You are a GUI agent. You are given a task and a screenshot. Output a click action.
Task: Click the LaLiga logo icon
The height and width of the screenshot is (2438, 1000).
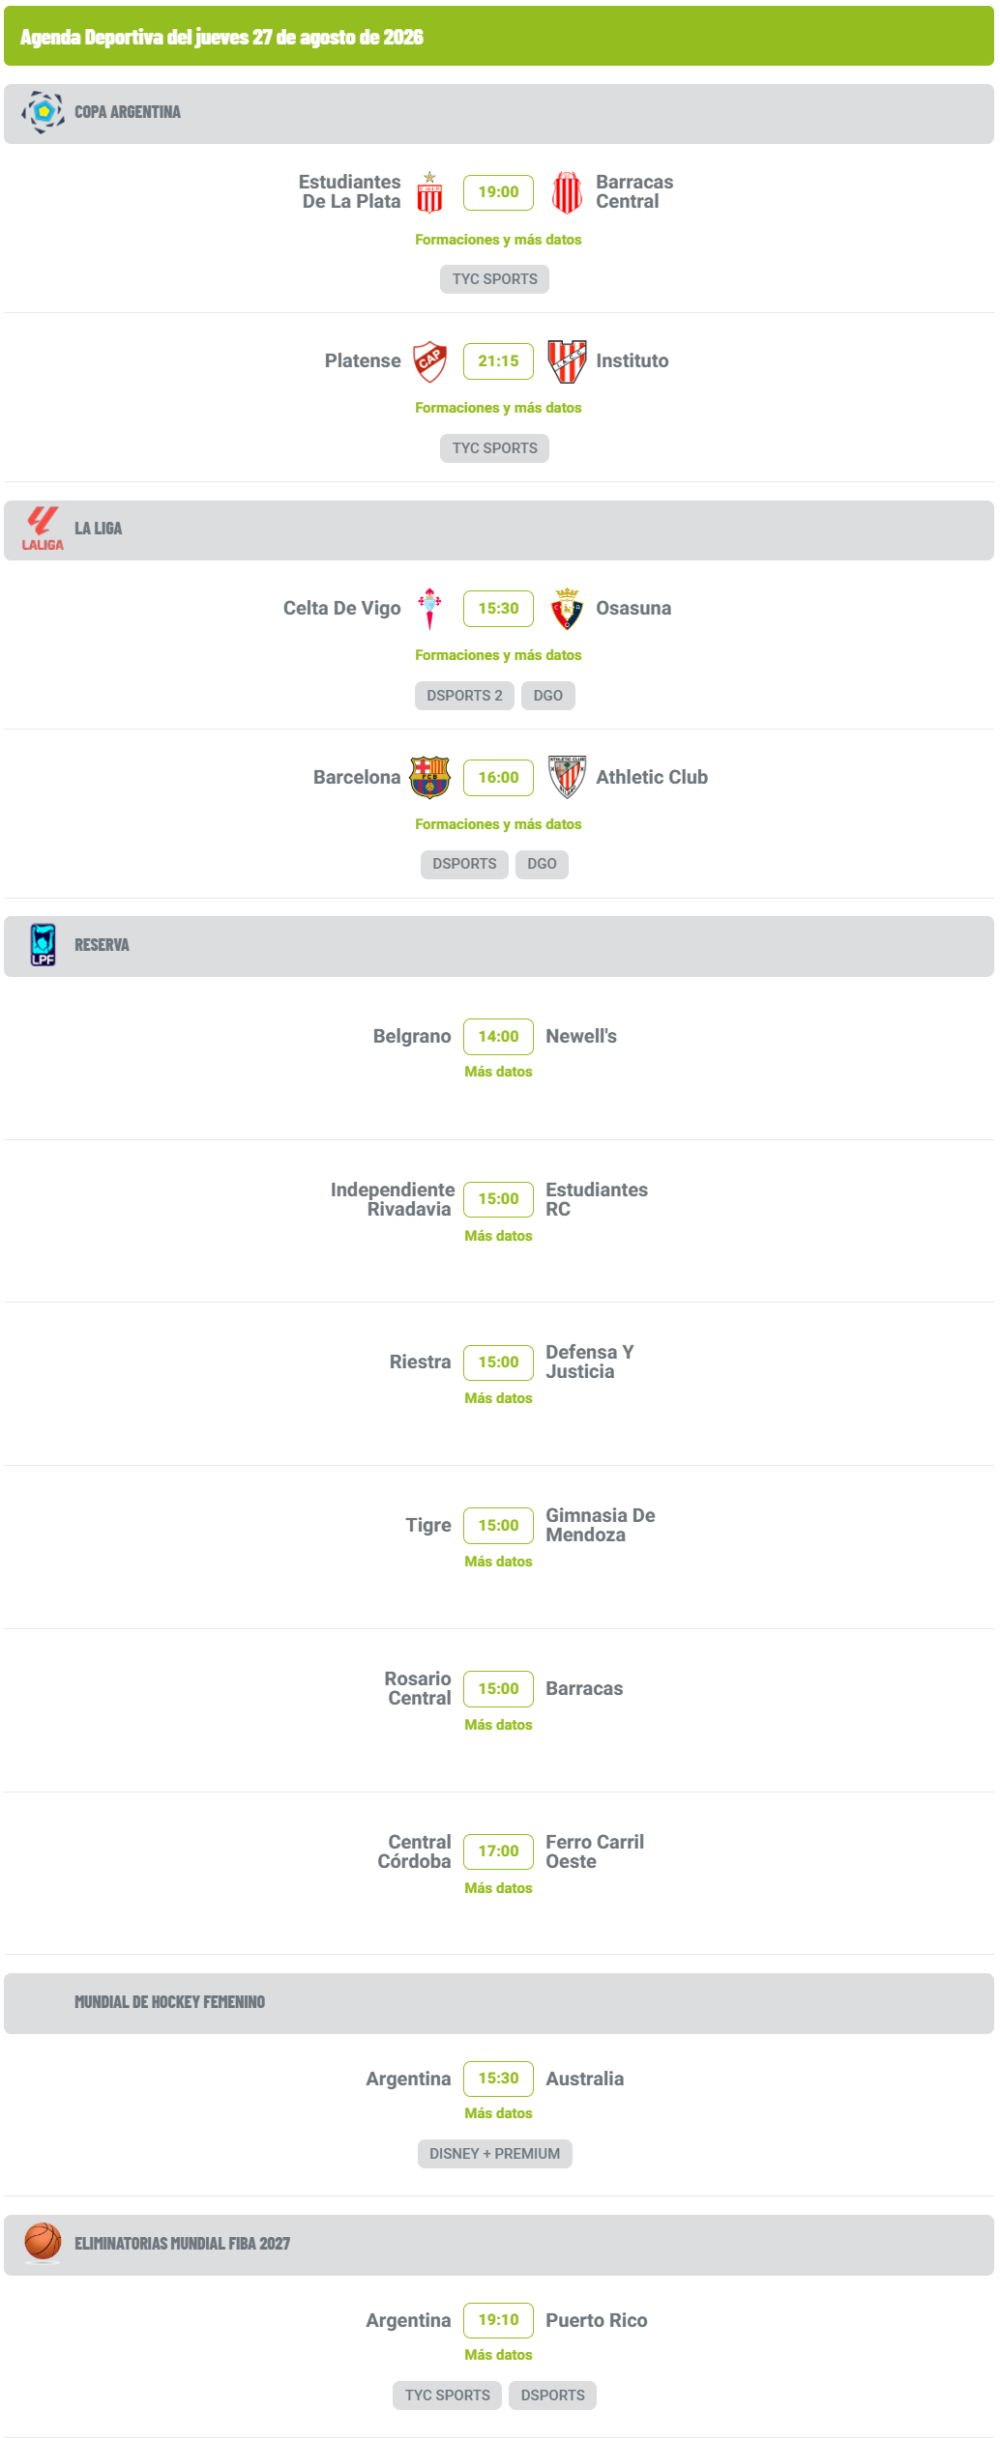[x=43, y=528]
